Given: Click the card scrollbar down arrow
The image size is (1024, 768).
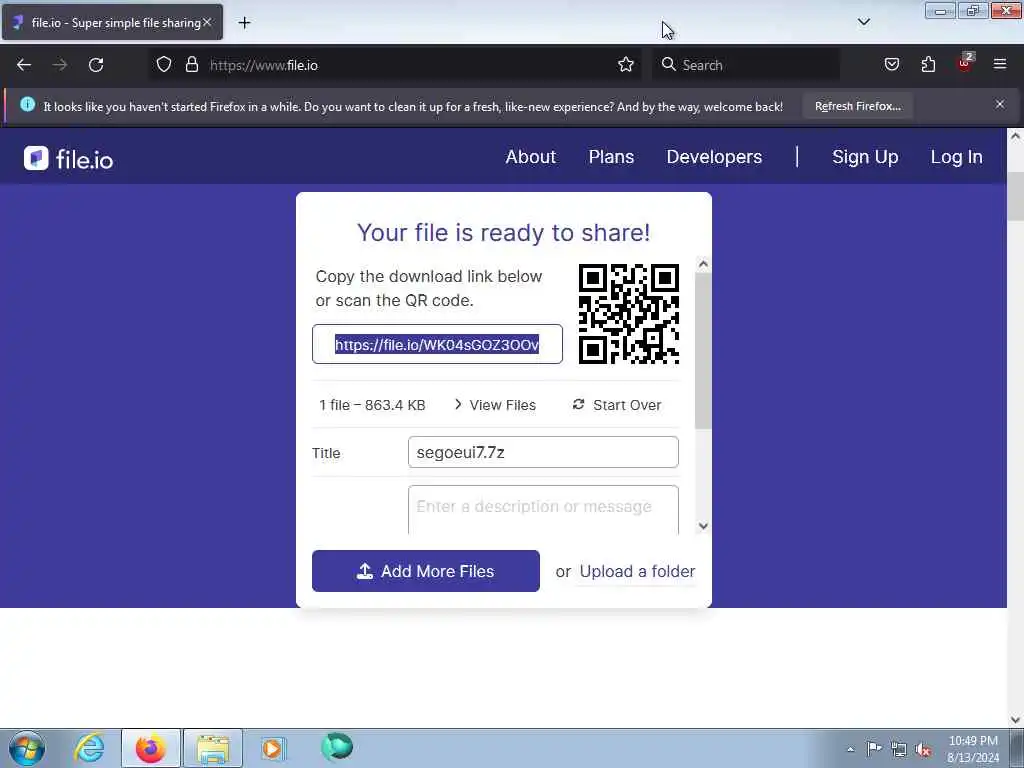Looking at the screenshot, I should [703, 526].
